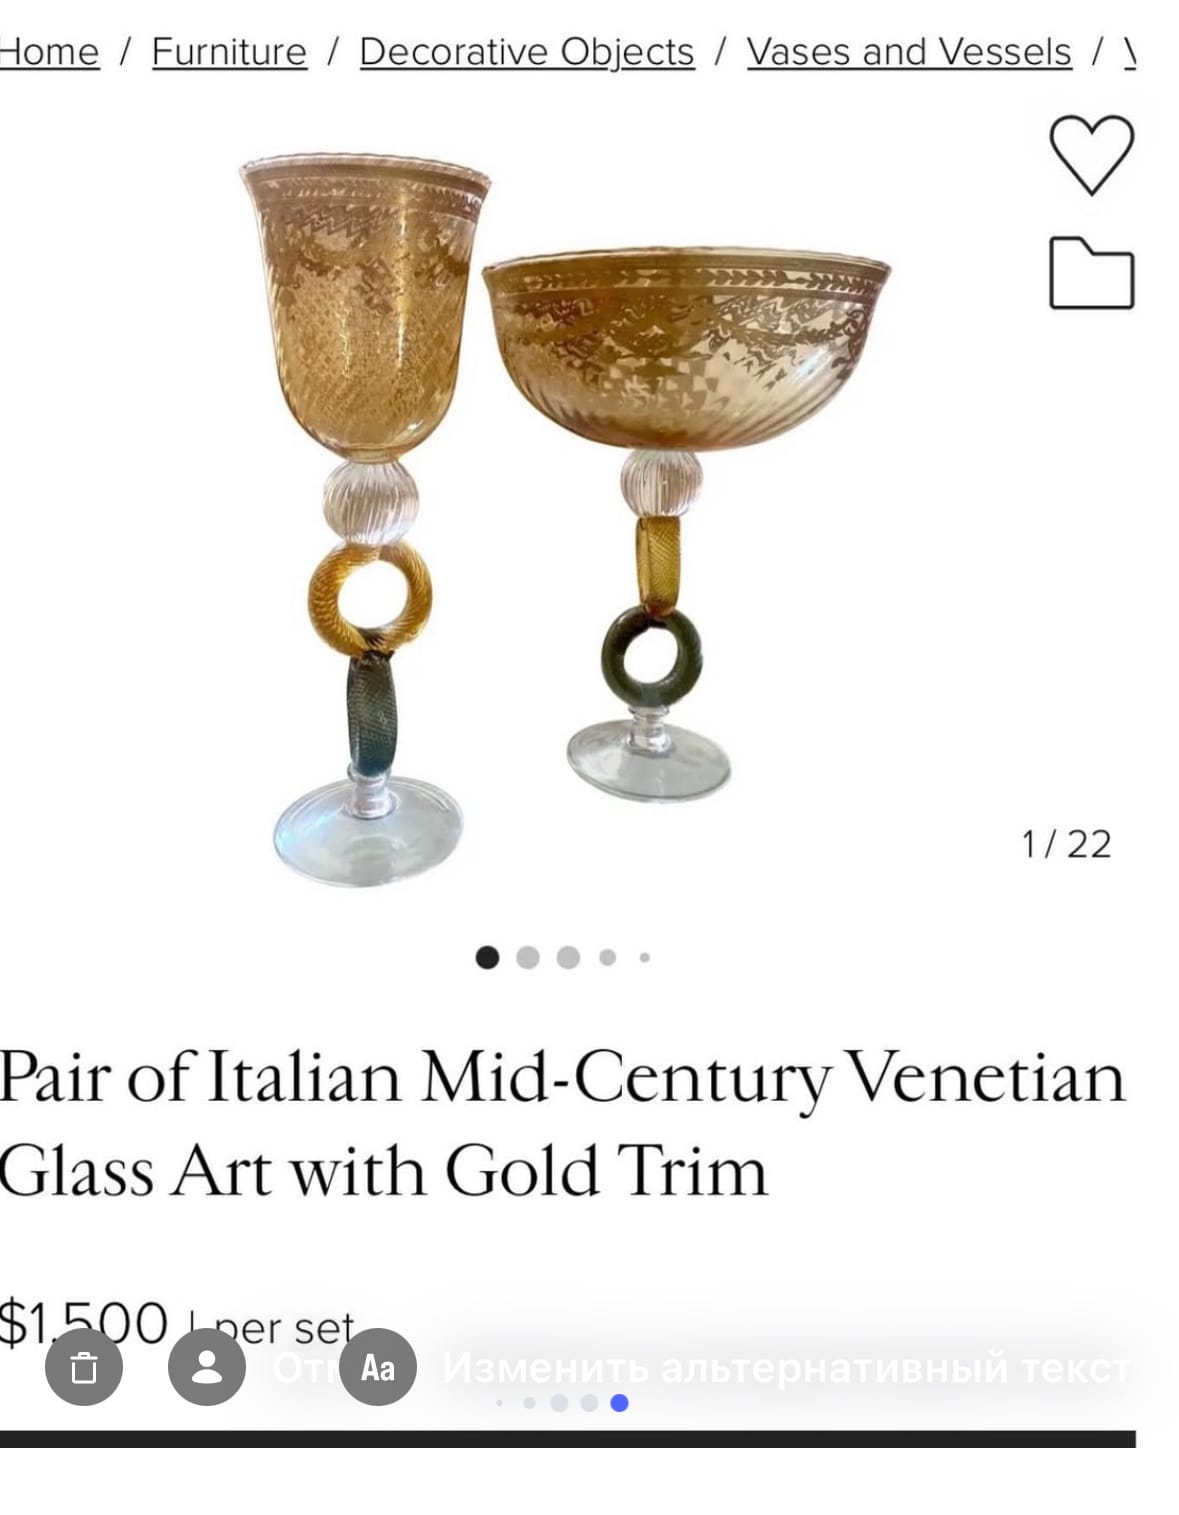Tap the Aa text icon
The image size is (1179, 1515).
tap(377, 1367)
